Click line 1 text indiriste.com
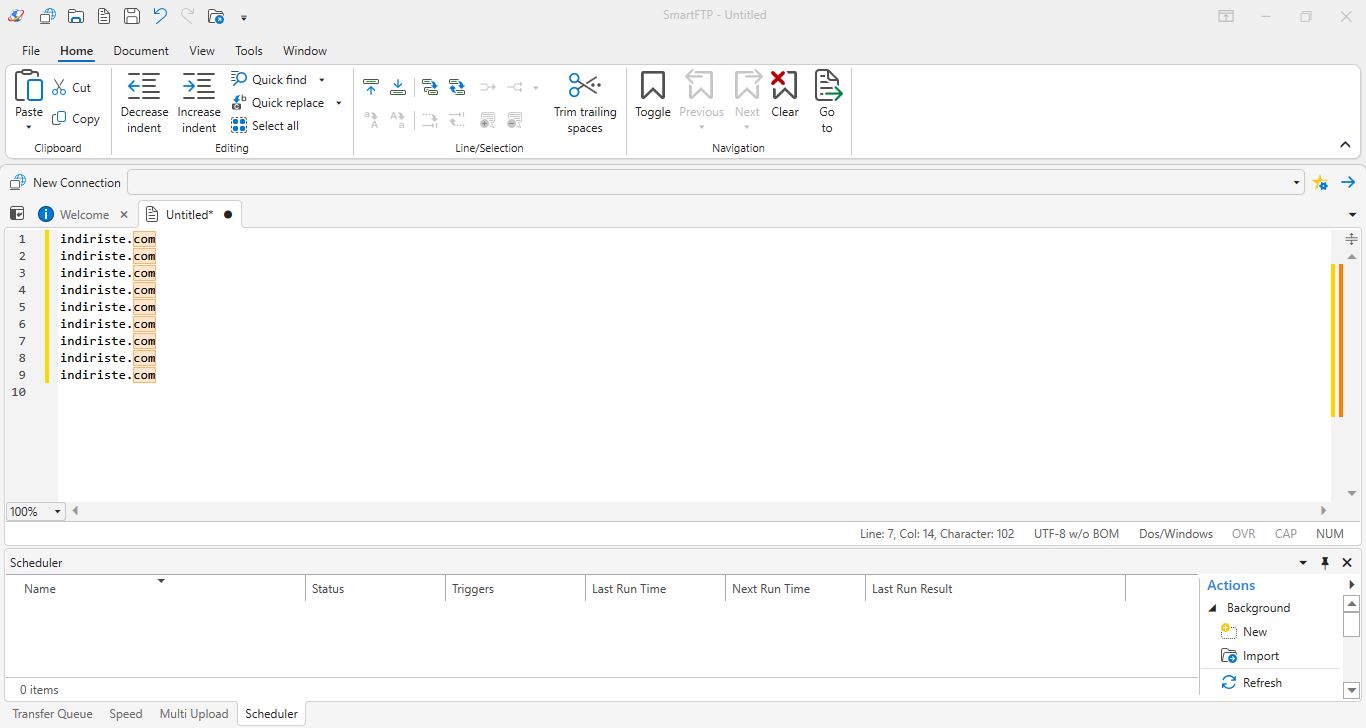1366x728 pixels. coord(108,239)
